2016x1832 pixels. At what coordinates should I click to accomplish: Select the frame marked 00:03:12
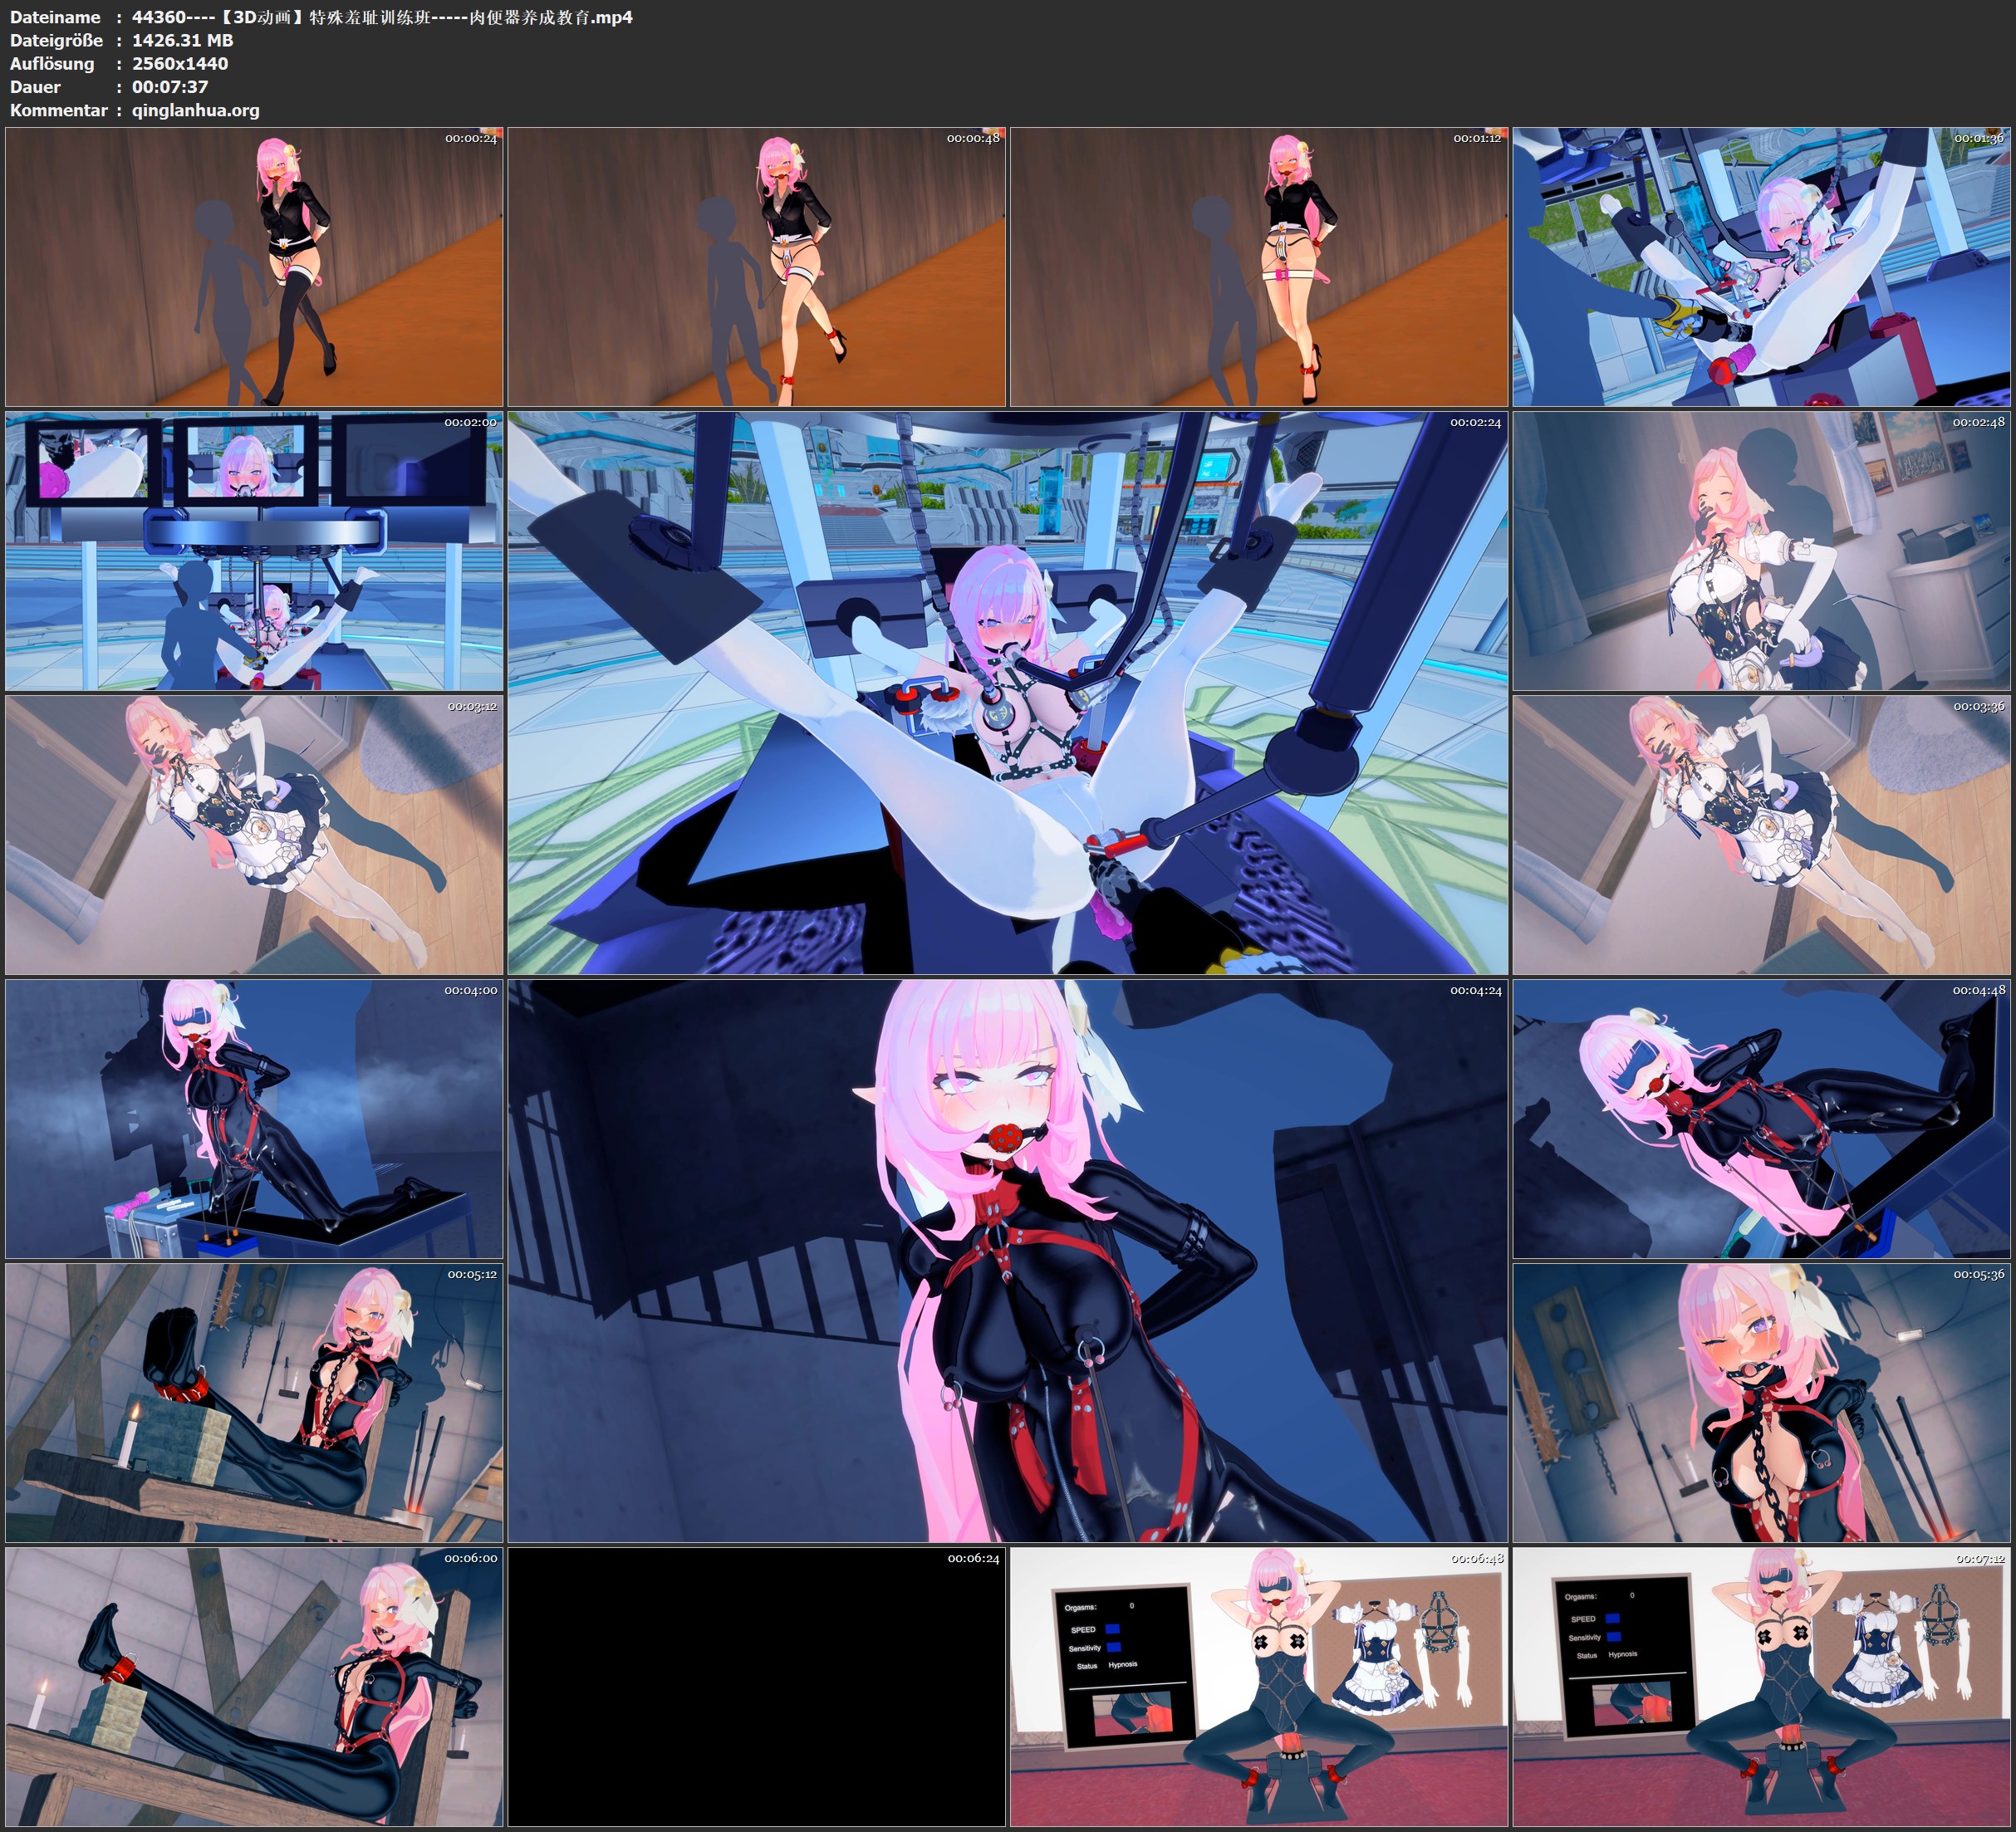254,835
